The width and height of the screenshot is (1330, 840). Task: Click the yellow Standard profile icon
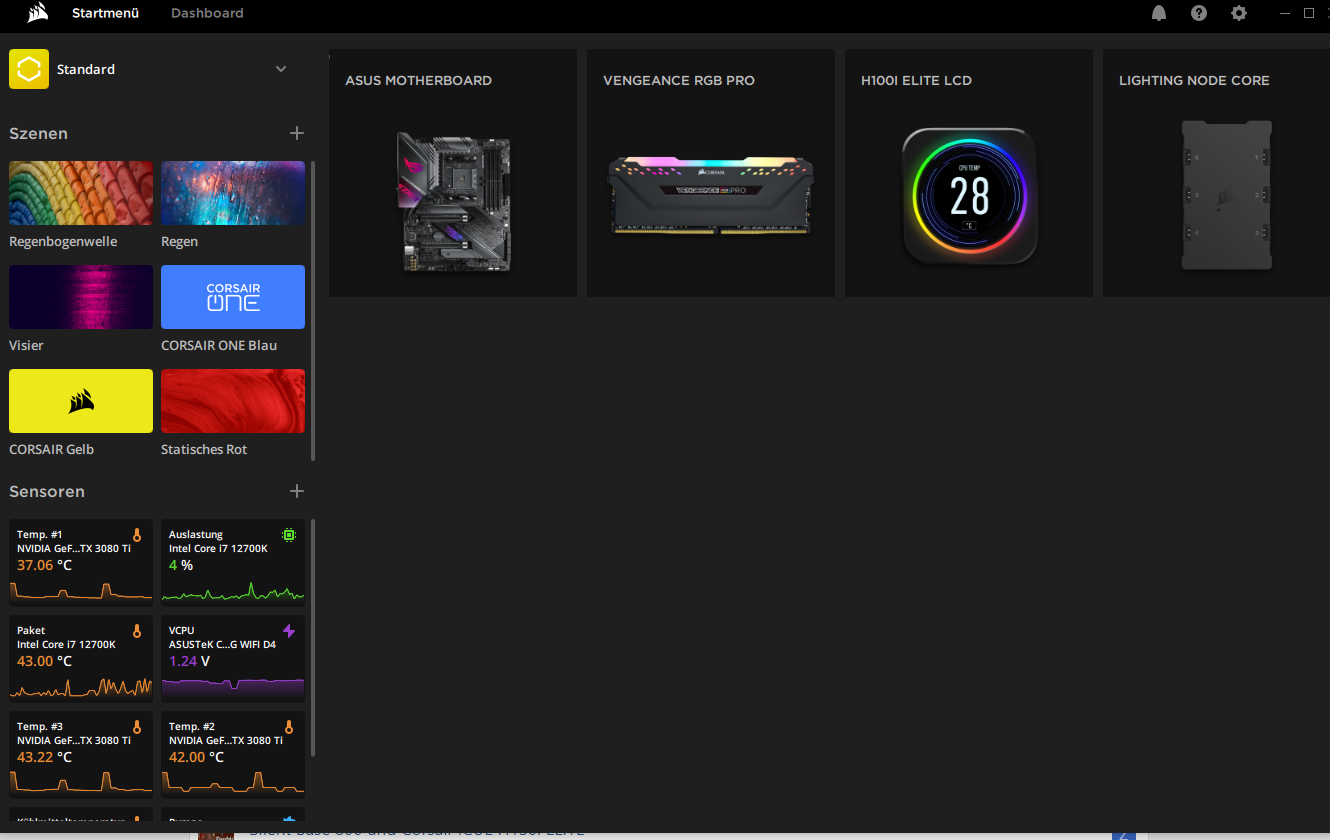[29, 69]
